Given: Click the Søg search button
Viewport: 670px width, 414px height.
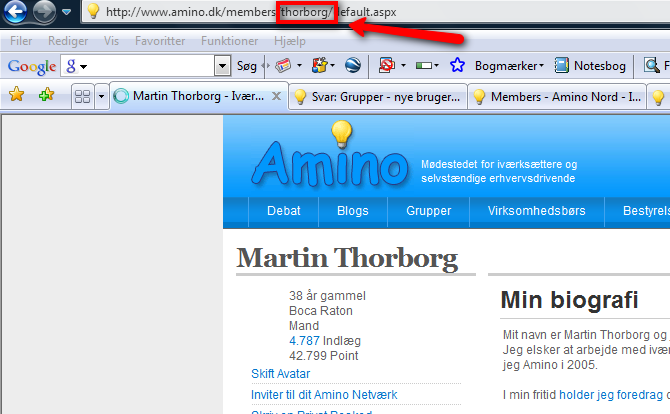Looking at the screenshot, I should click(x=247, y=66).
